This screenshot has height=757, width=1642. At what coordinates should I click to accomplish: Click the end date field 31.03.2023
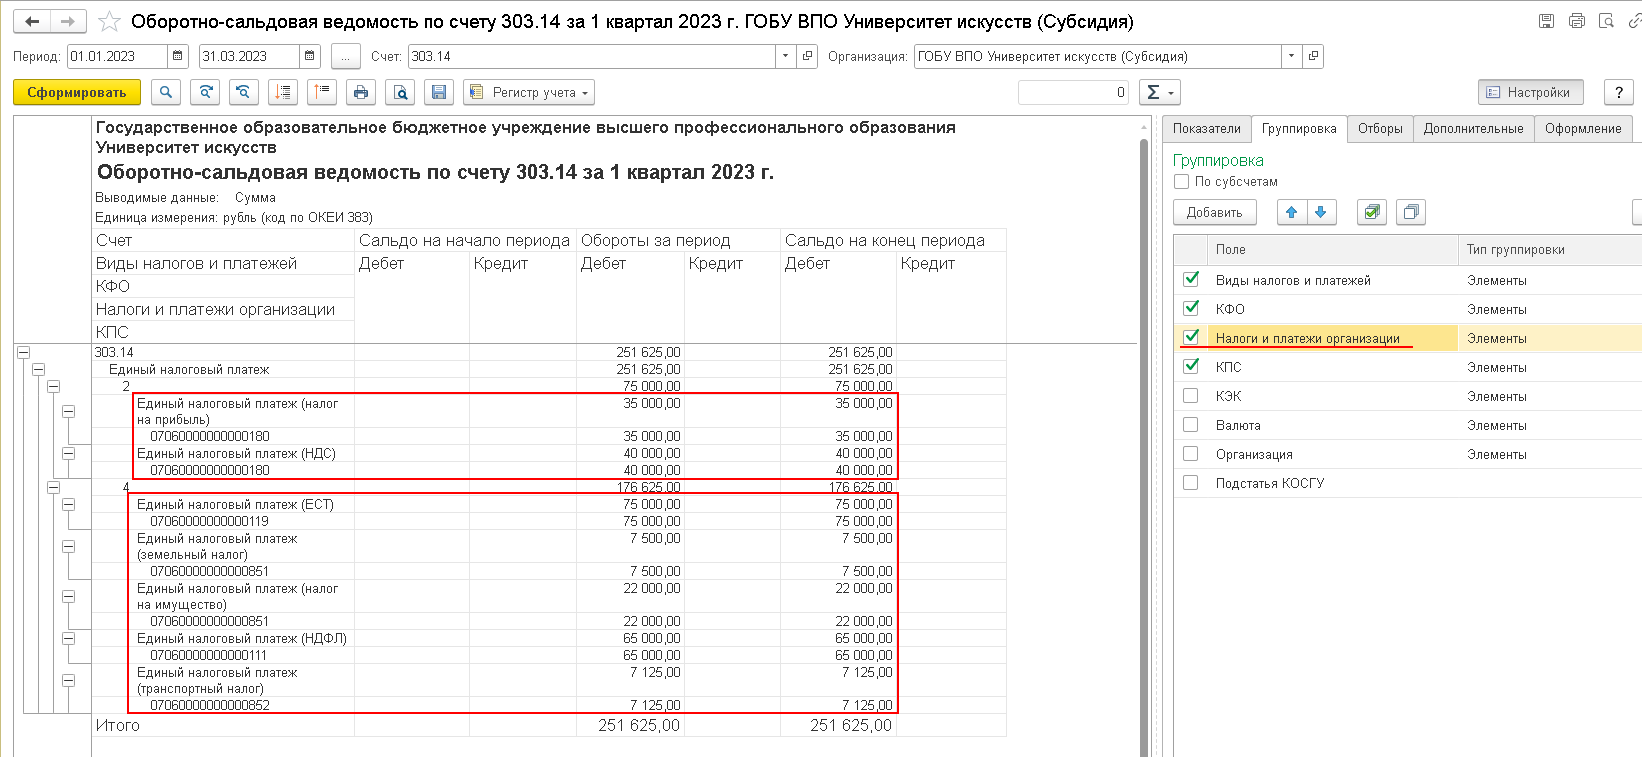[250, 56]
